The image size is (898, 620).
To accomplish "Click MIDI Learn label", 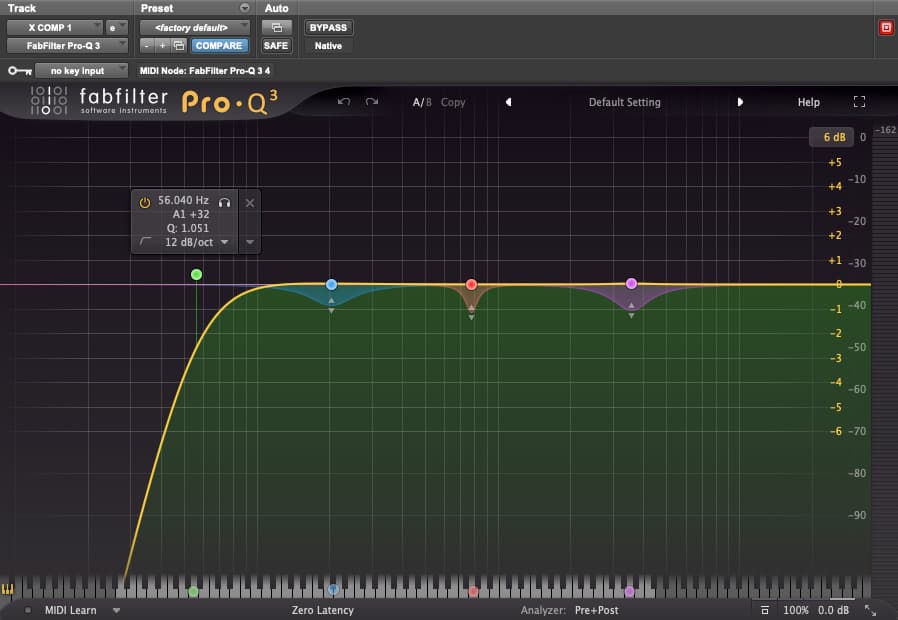I will click(x=70, y=610).
